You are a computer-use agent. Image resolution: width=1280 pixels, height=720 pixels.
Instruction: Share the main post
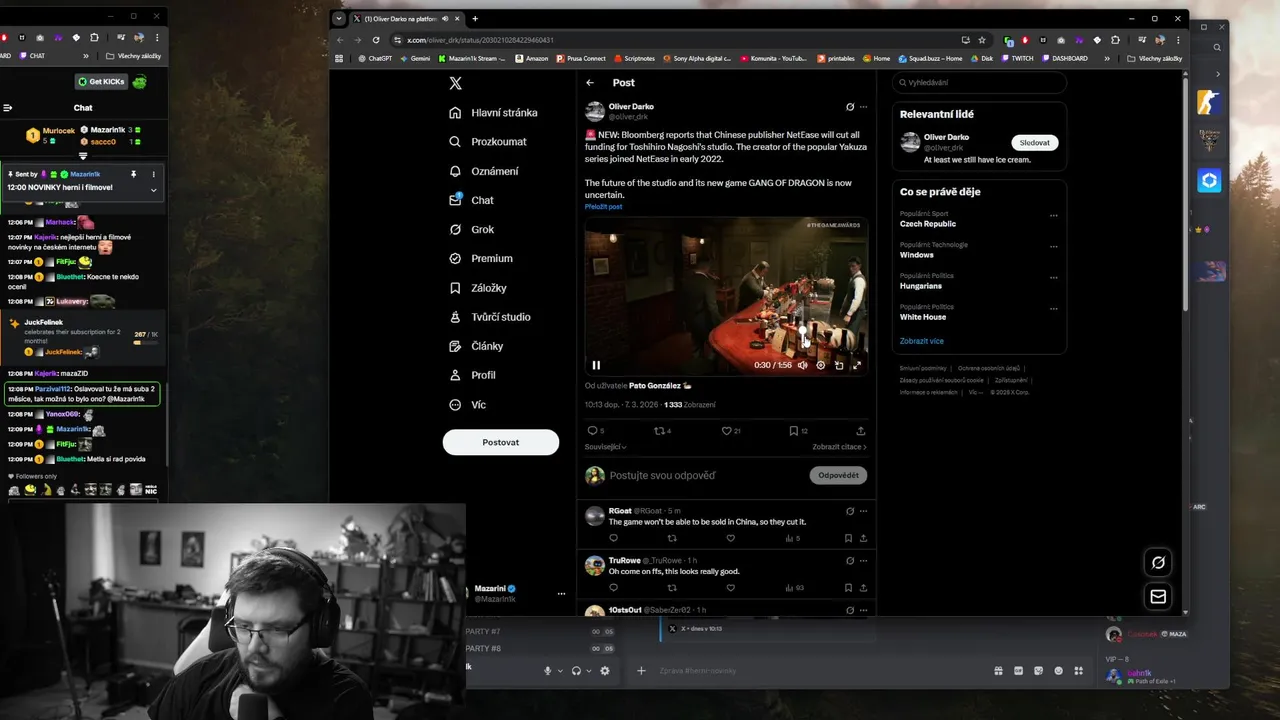pos(861,431)
